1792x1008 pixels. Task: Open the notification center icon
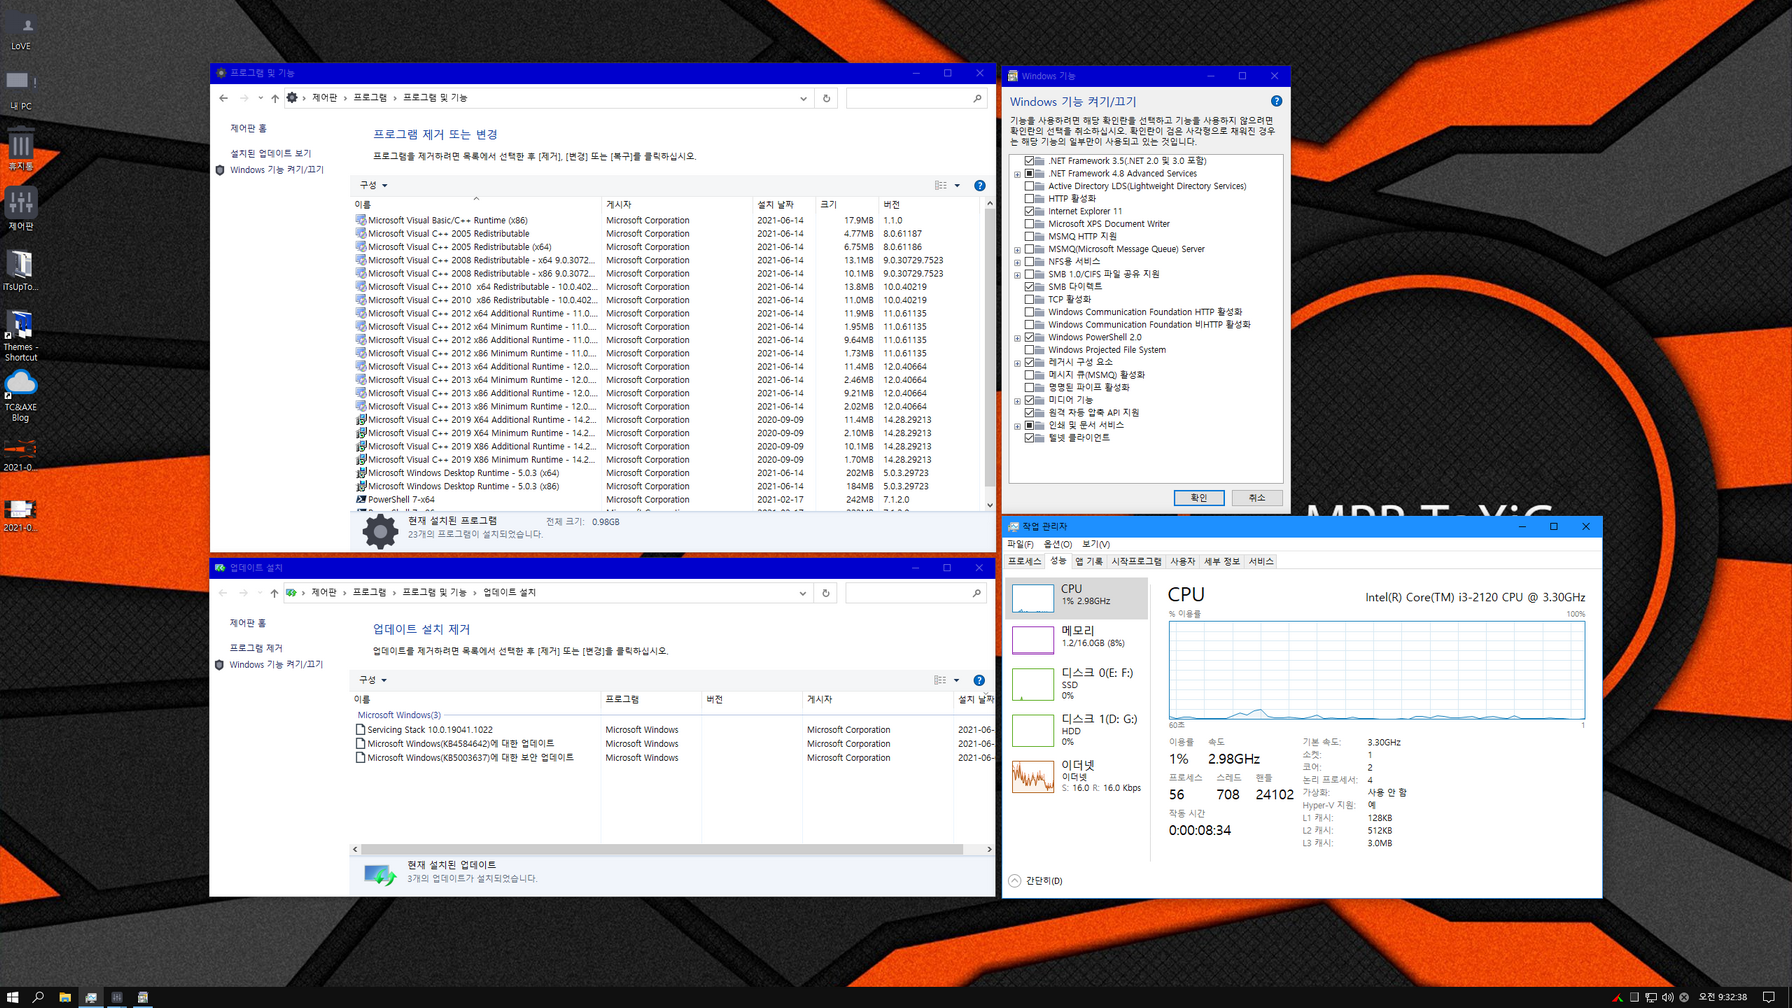click(x=1770, y=997)
